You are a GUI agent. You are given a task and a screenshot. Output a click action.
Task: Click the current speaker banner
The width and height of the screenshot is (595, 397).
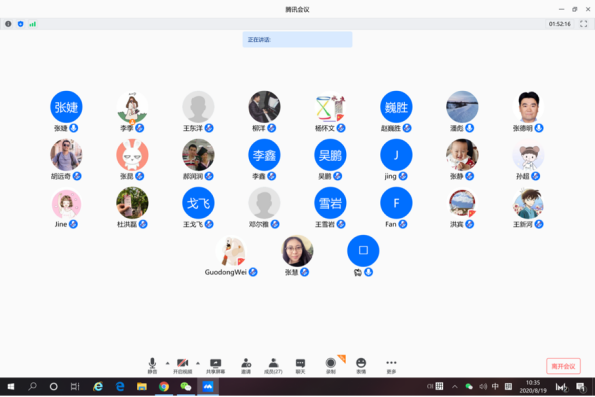tap(298, 39)
